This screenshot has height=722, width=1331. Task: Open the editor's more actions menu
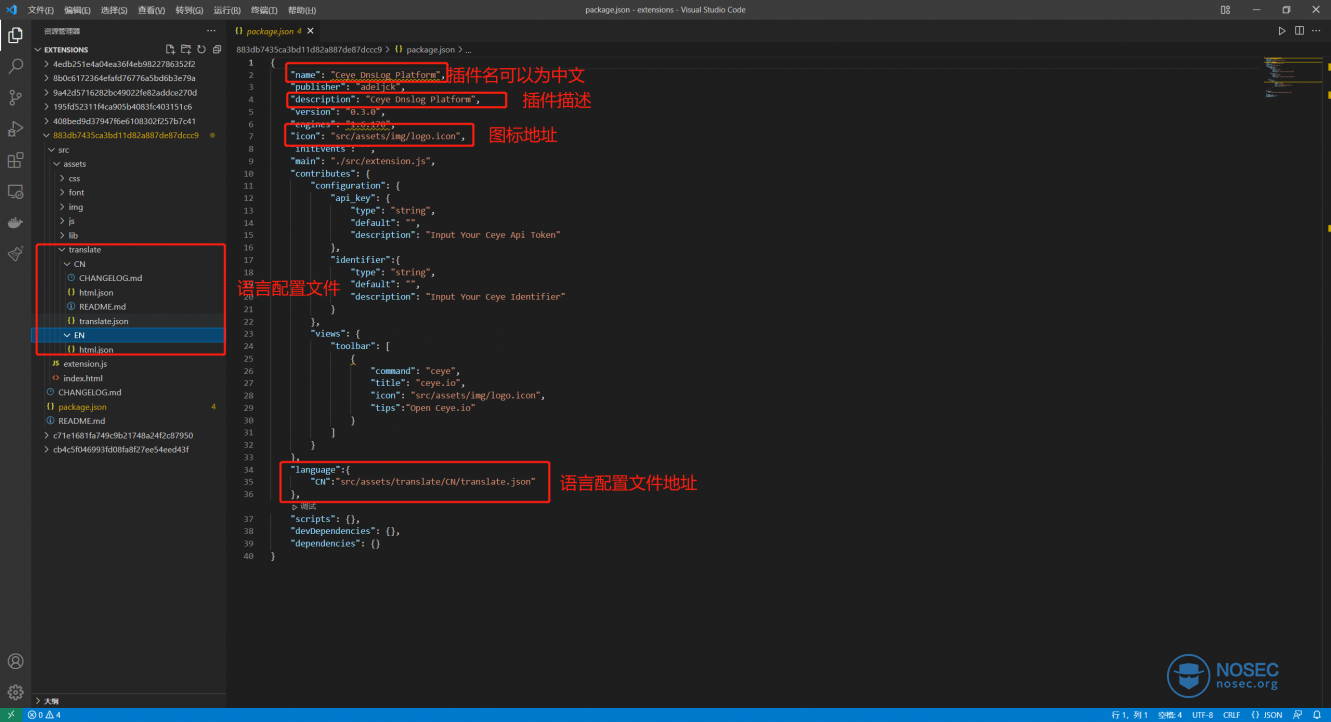click(x=1316, y=31)
